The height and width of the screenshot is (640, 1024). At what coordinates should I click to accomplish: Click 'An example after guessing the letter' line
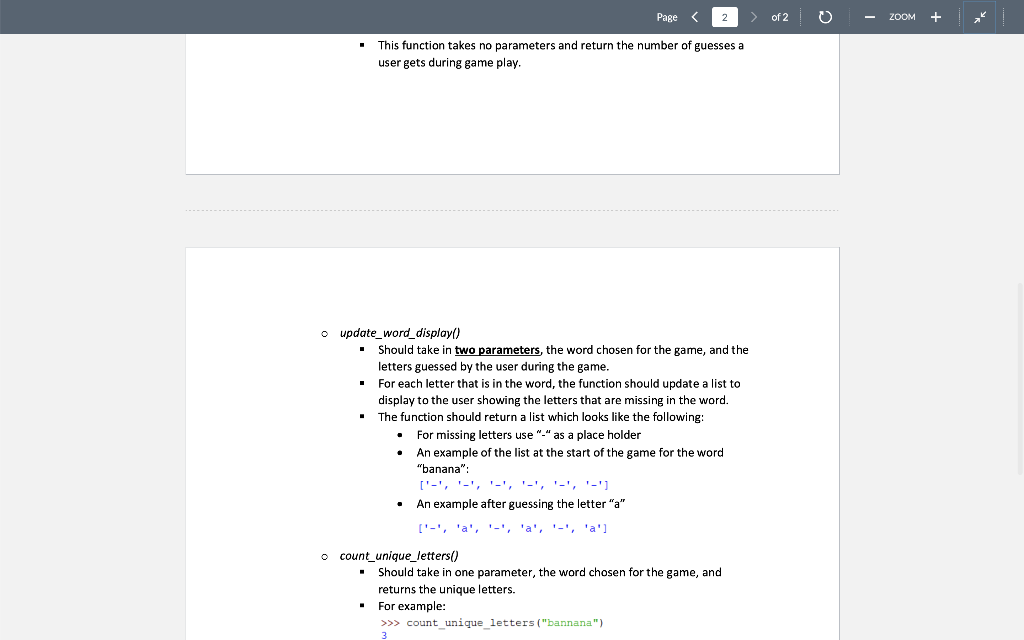pos(520,504)
